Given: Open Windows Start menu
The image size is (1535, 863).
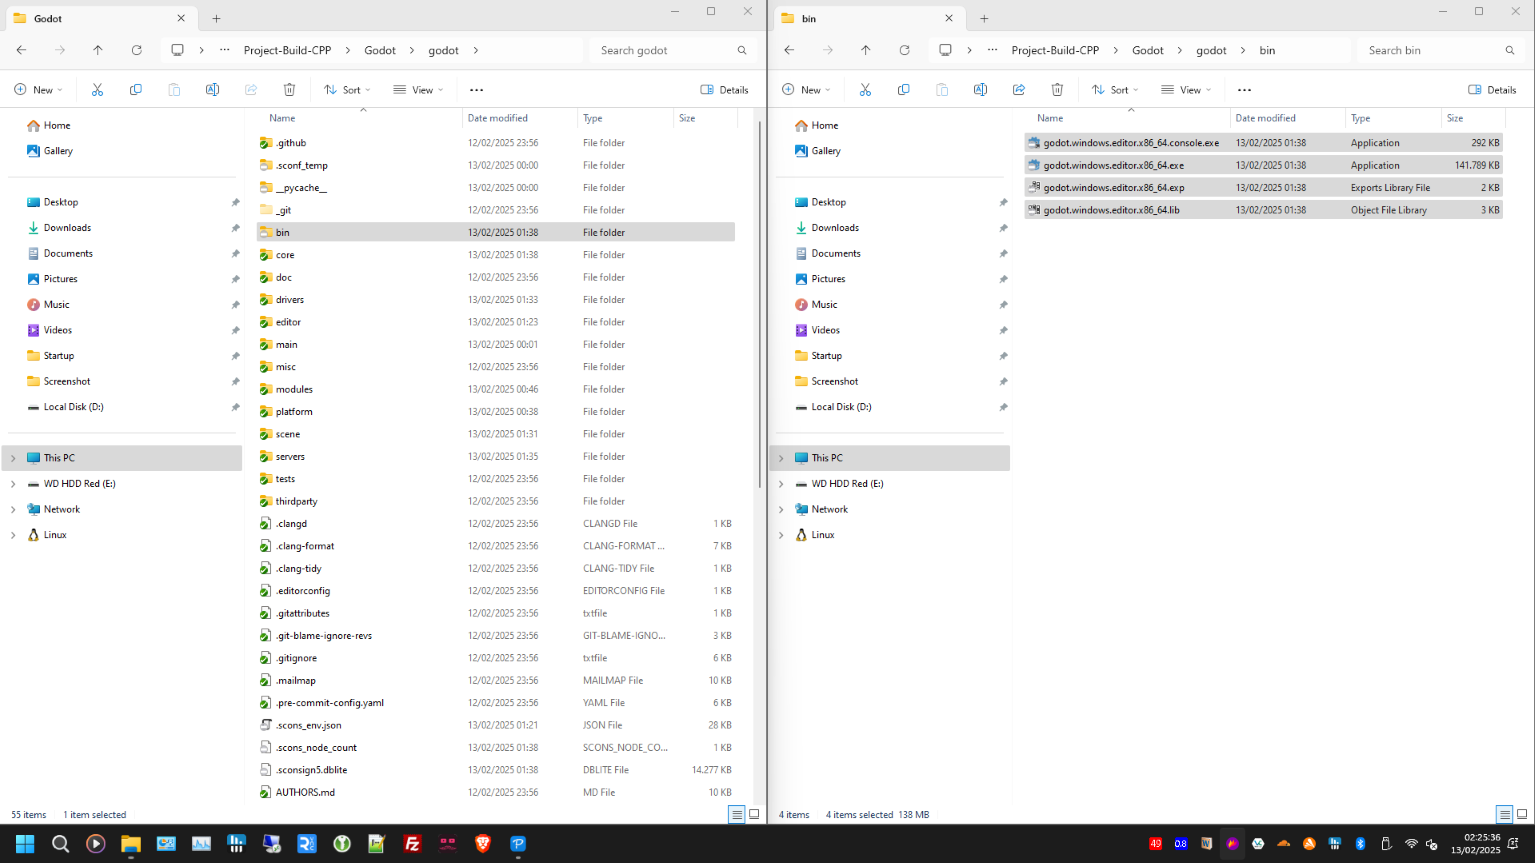Looking at the screenshot, I should pyautogui.click(x=25, y=844).
